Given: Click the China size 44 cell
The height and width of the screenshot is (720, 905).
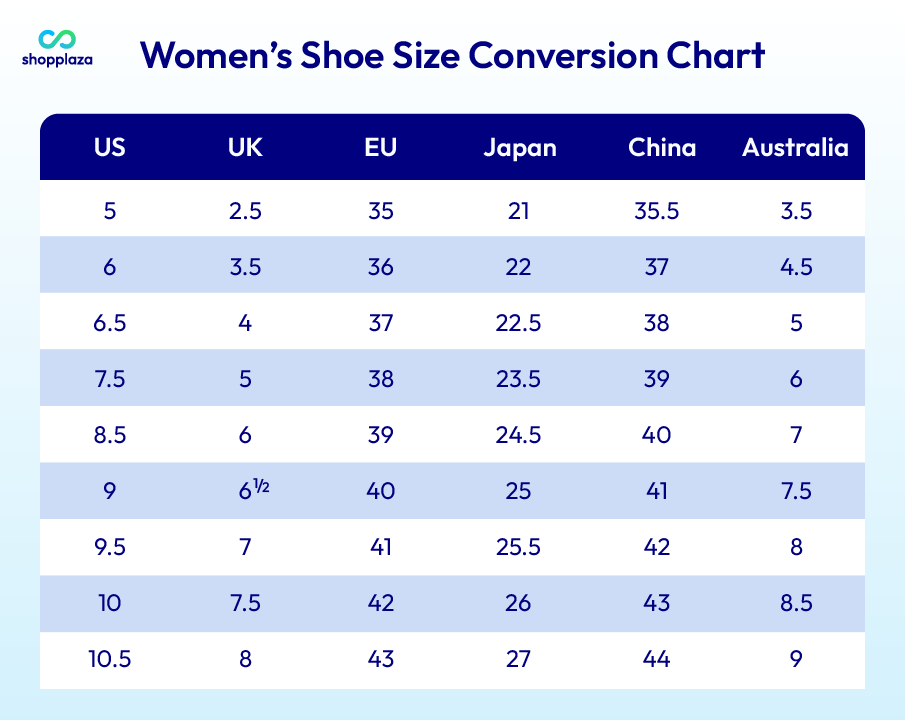Looking at the screenshot, I should point(657,659).
